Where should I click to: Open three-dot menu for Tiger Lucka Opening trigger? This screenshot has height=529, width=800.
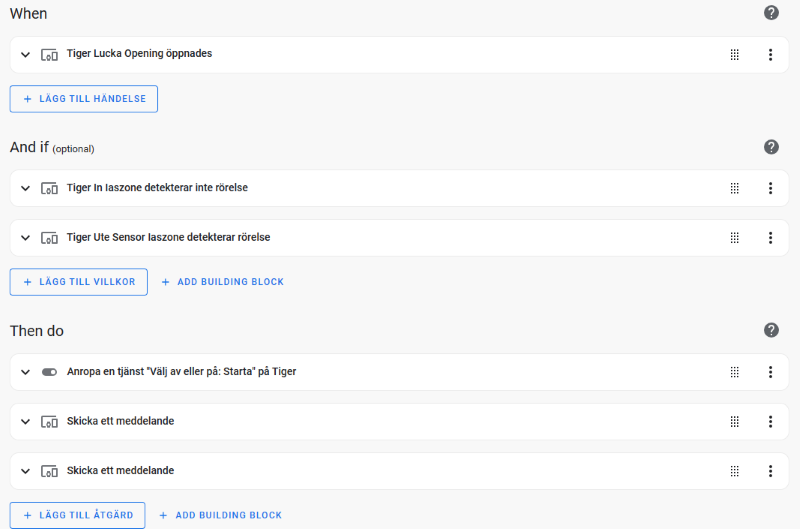(x=770, y=55)
